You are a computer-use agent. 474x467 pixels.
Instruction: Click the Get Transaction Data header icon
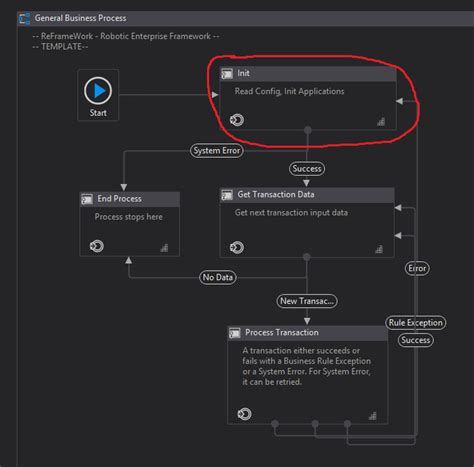[x=227, y=195]
